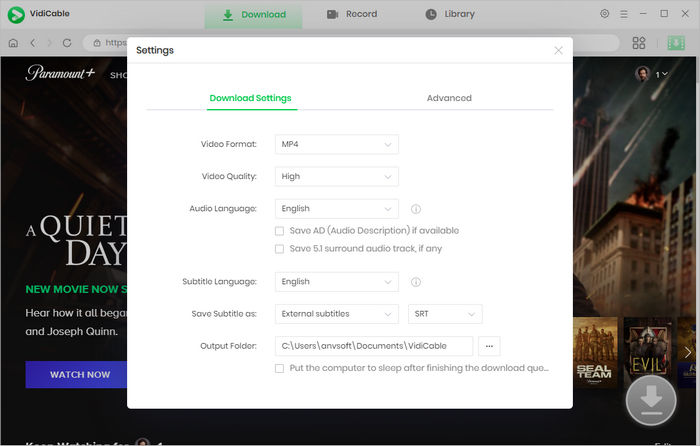
Task: Open the settings gear in title bar
Action: click(604, 14)
